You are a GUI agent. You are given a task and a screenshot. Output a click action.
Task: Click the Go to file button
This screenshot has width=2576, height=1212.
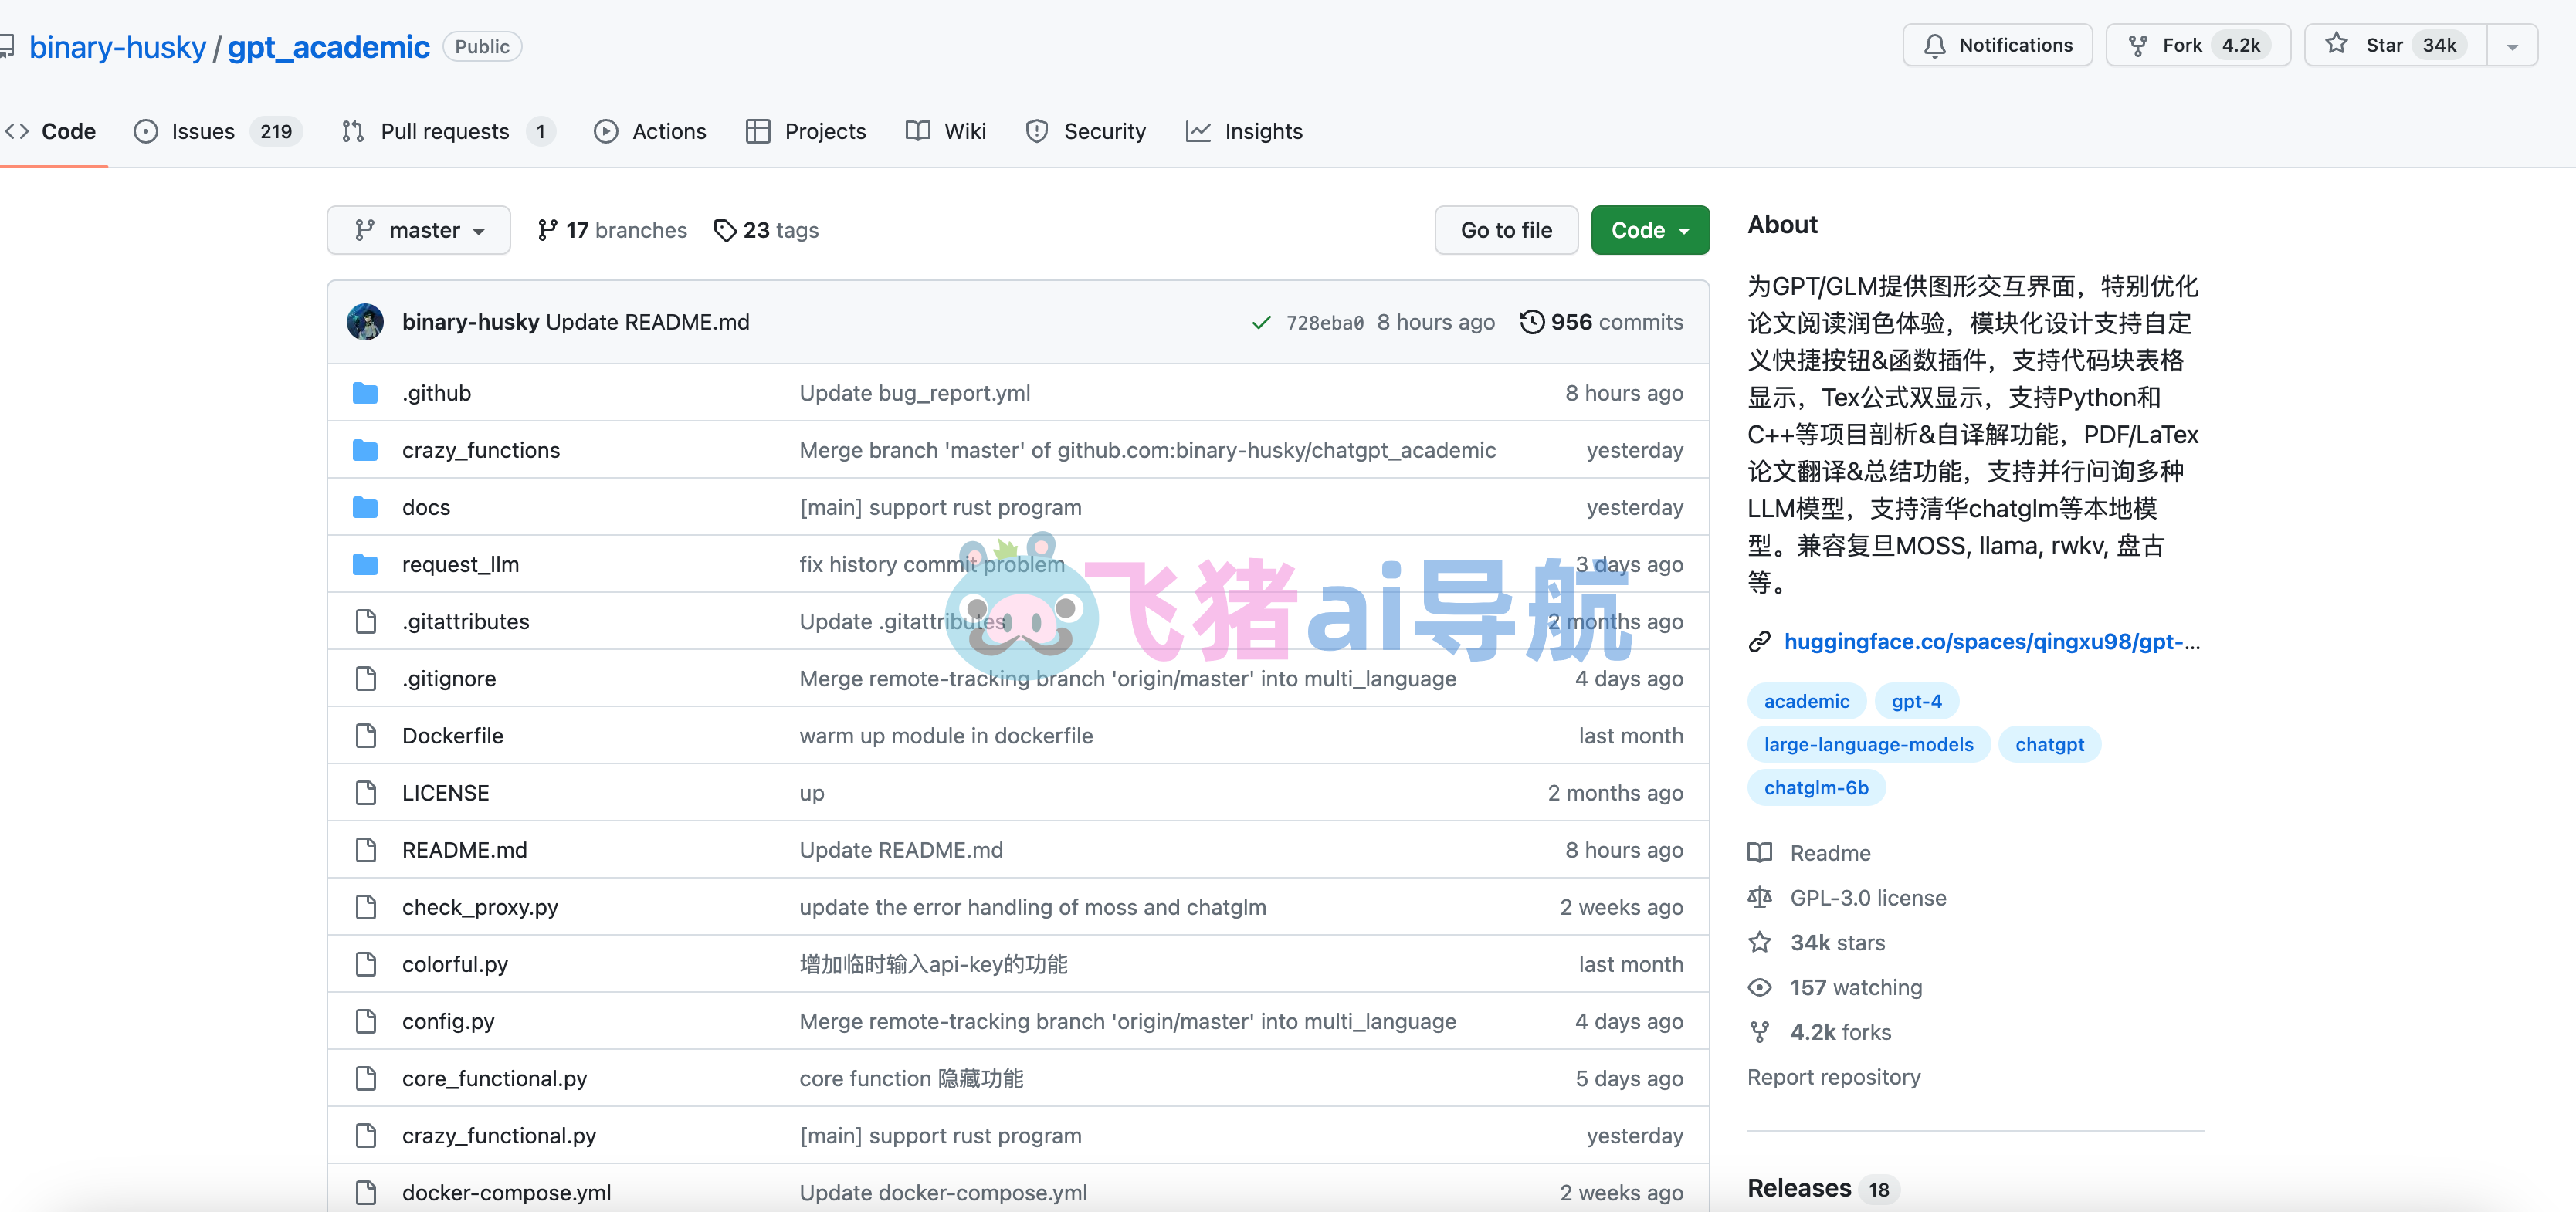click(1505, 229)
